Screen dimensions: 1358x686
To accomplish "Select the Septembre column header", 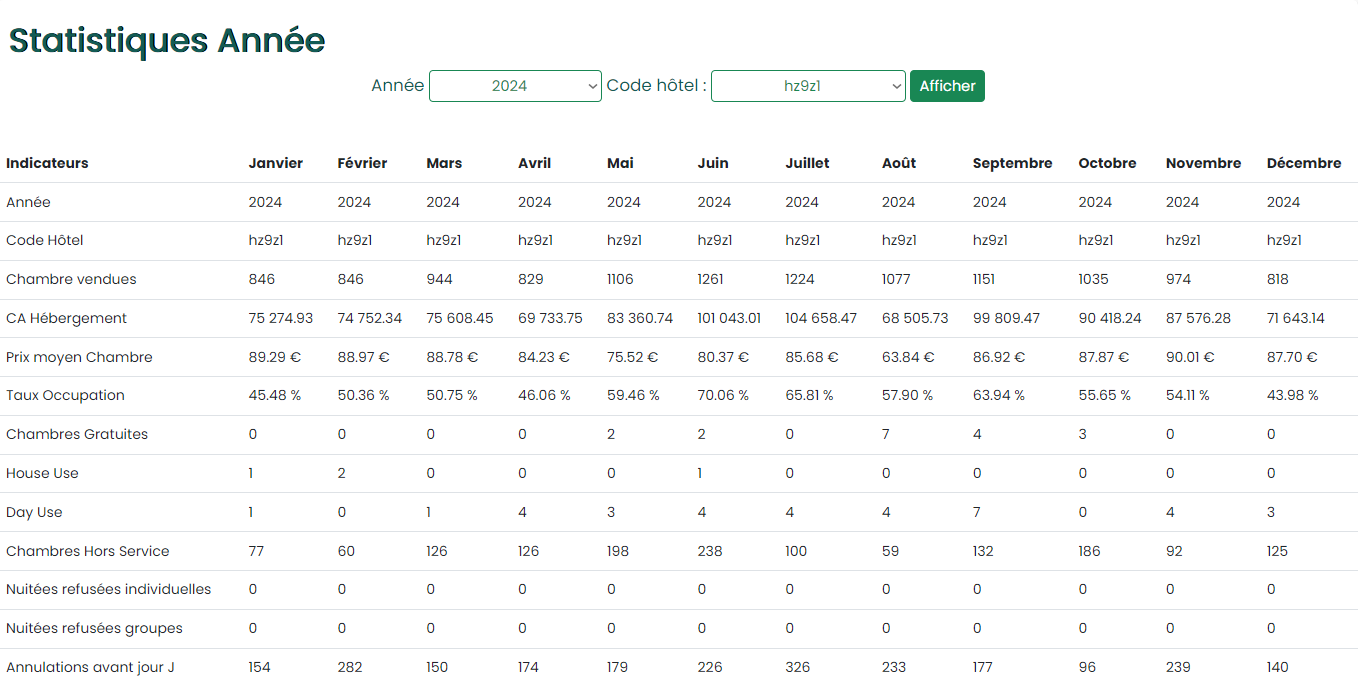I will (x=1012, y=163).
